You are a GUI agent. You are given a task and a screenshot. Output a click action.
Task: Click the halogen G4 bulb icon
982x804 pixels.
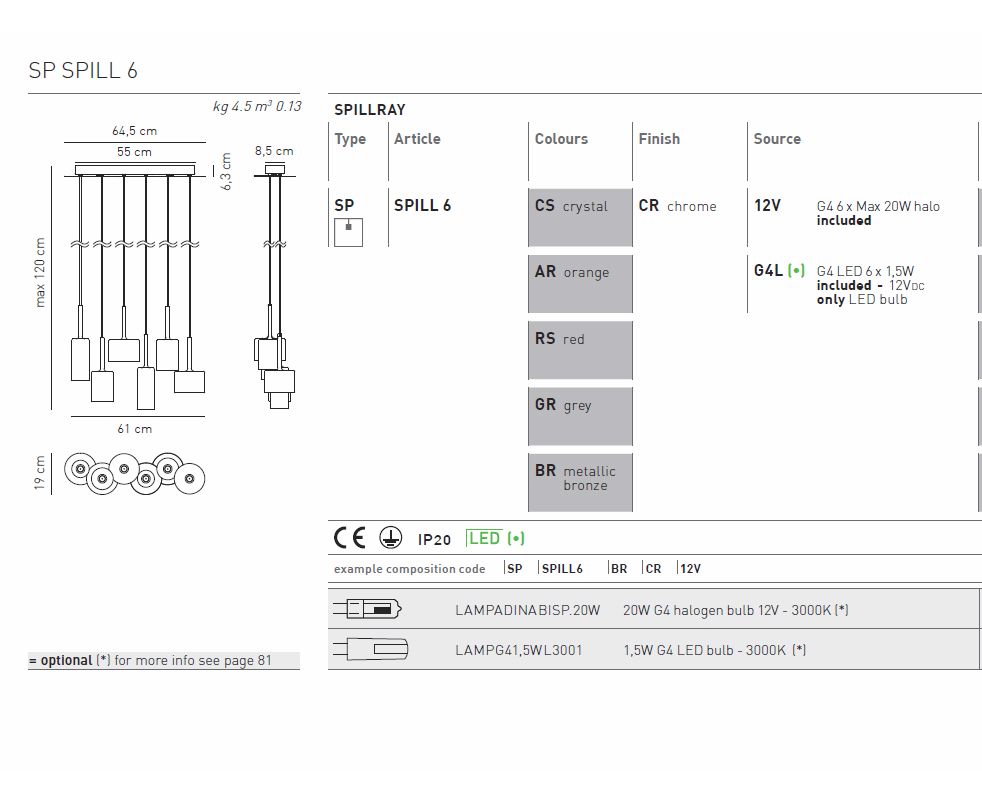point(371,609)
